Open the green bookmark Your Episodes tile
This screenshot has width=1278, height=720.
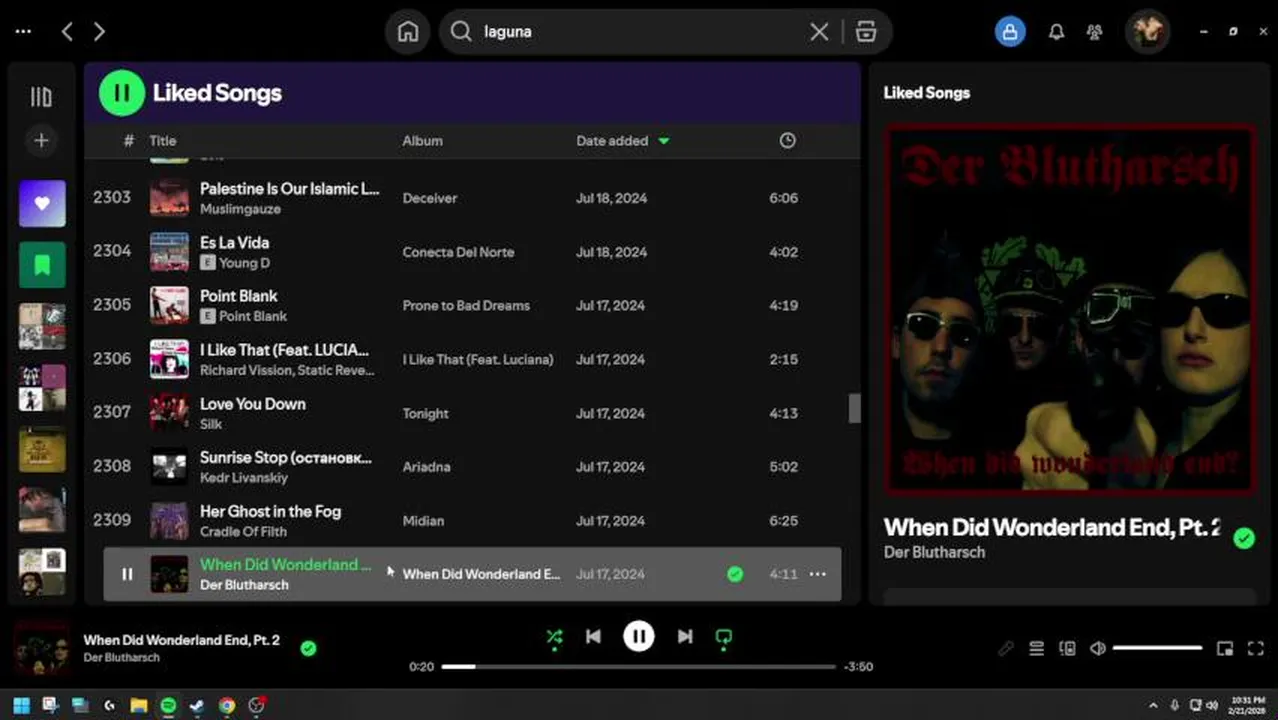tap(42, 265)
